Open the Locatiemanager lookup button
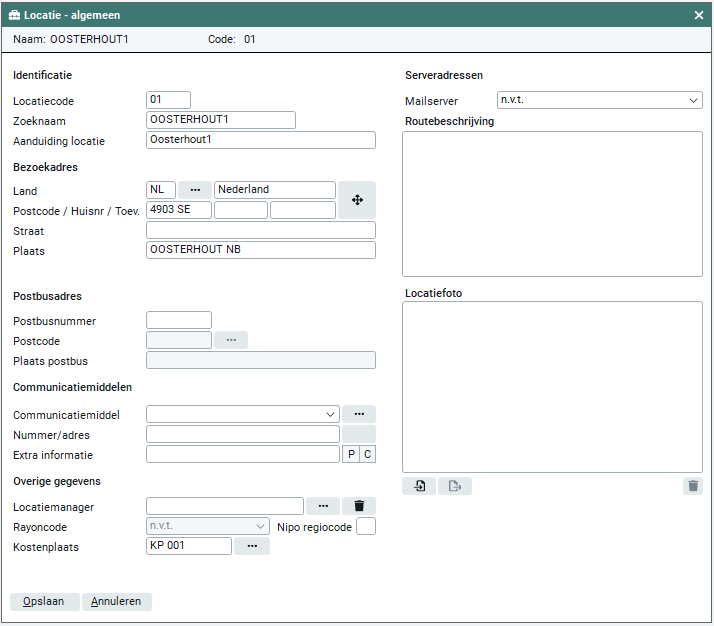714x626 pixels. pyautogui.click(x=323, y=506)
